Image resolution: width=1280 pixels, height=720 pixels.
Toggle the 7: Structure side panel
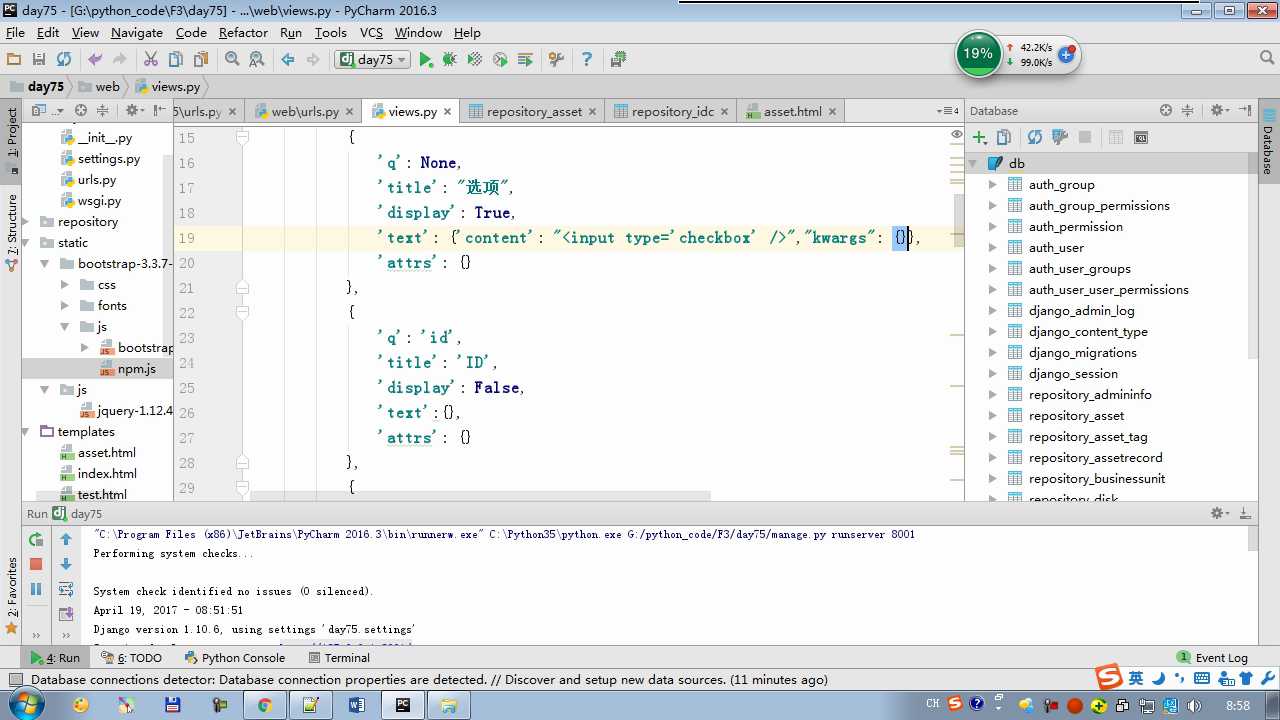(x=12, y=231)
